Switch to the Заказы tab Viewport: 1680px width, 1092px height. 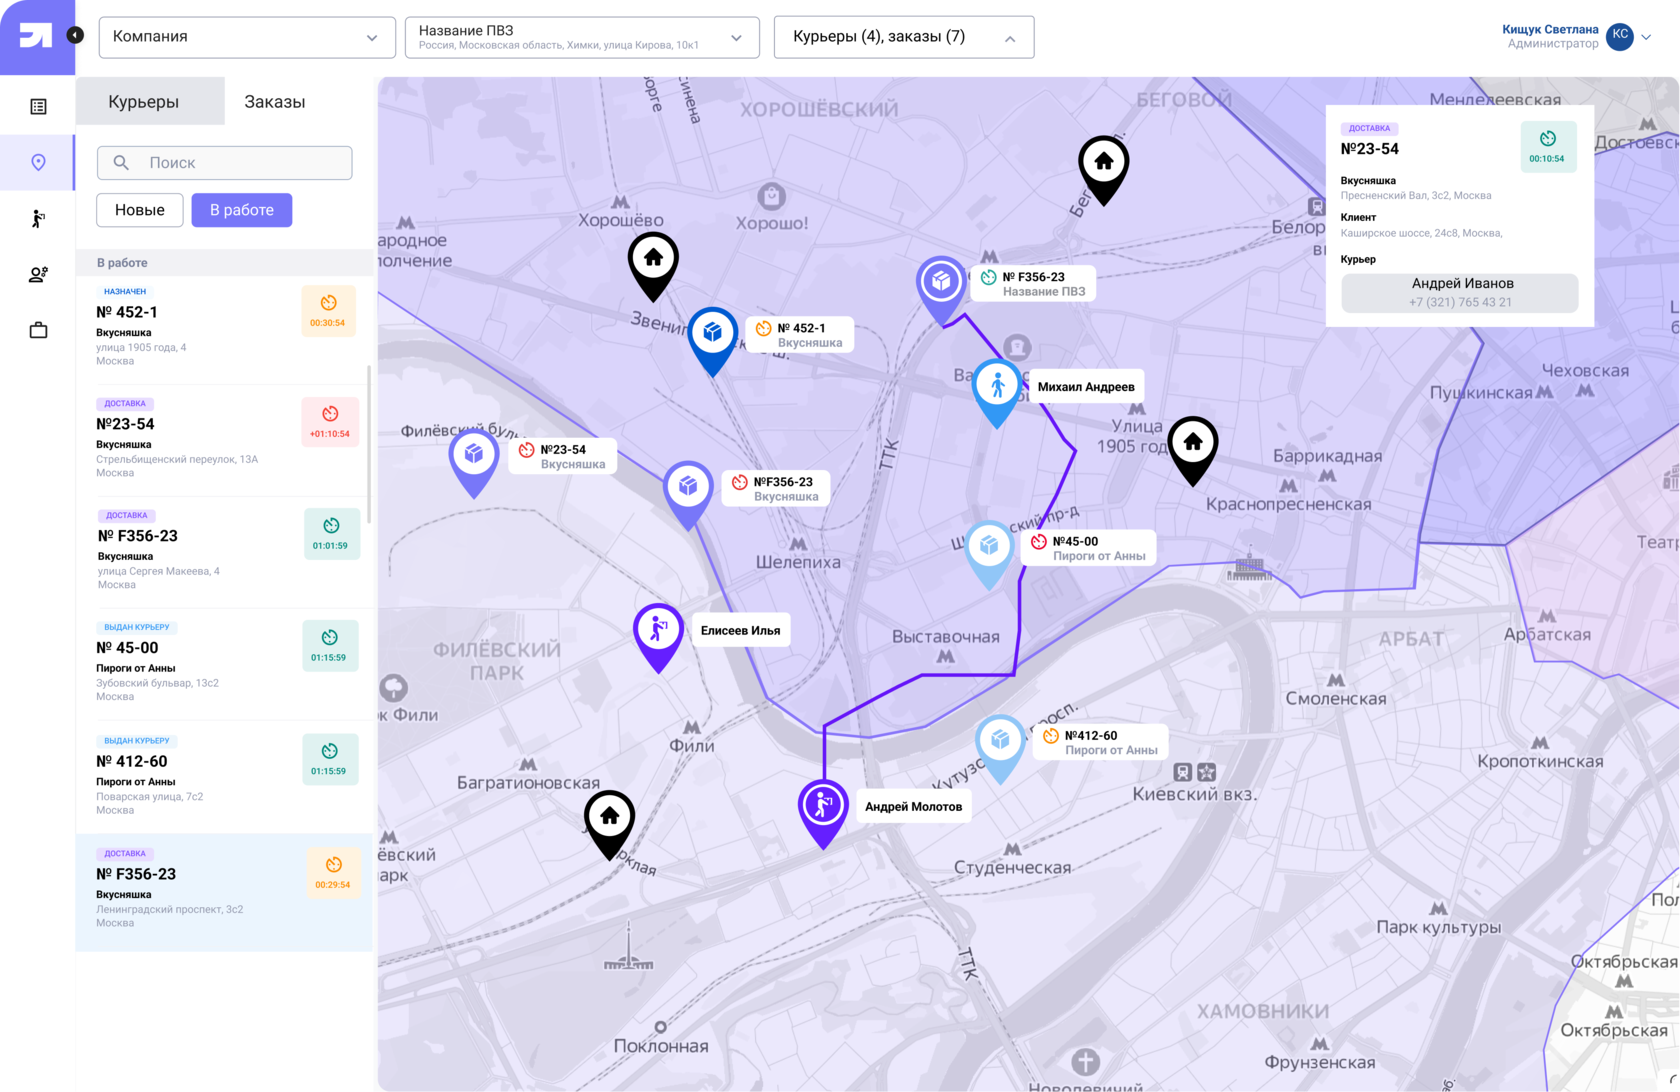click(x=275, y=102)
